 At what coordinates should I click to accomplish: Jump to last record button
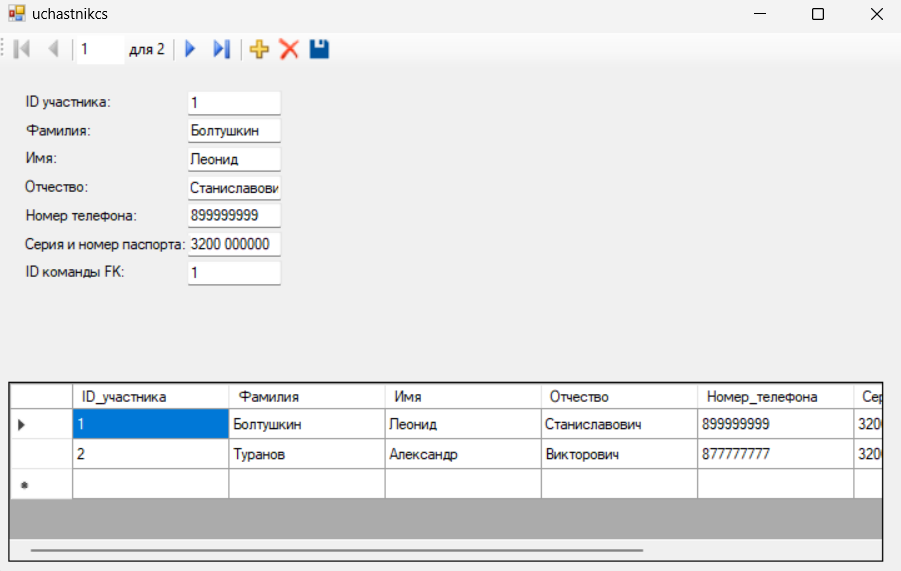(x=222, y=49)
